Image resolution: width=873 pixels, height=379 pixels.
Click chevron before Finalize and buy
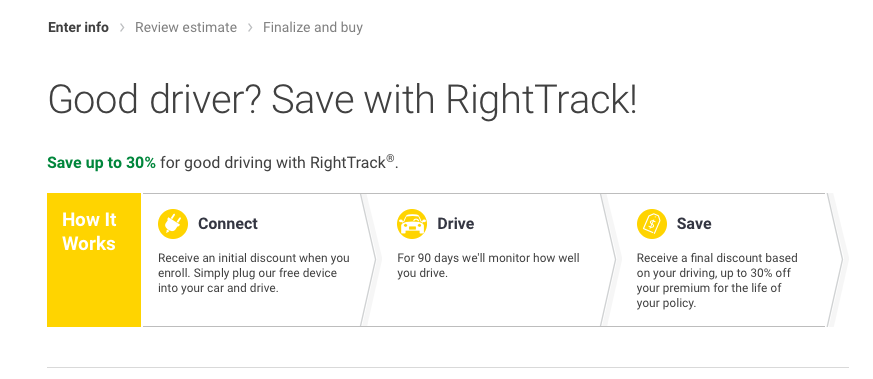click(x=250, y=27)
